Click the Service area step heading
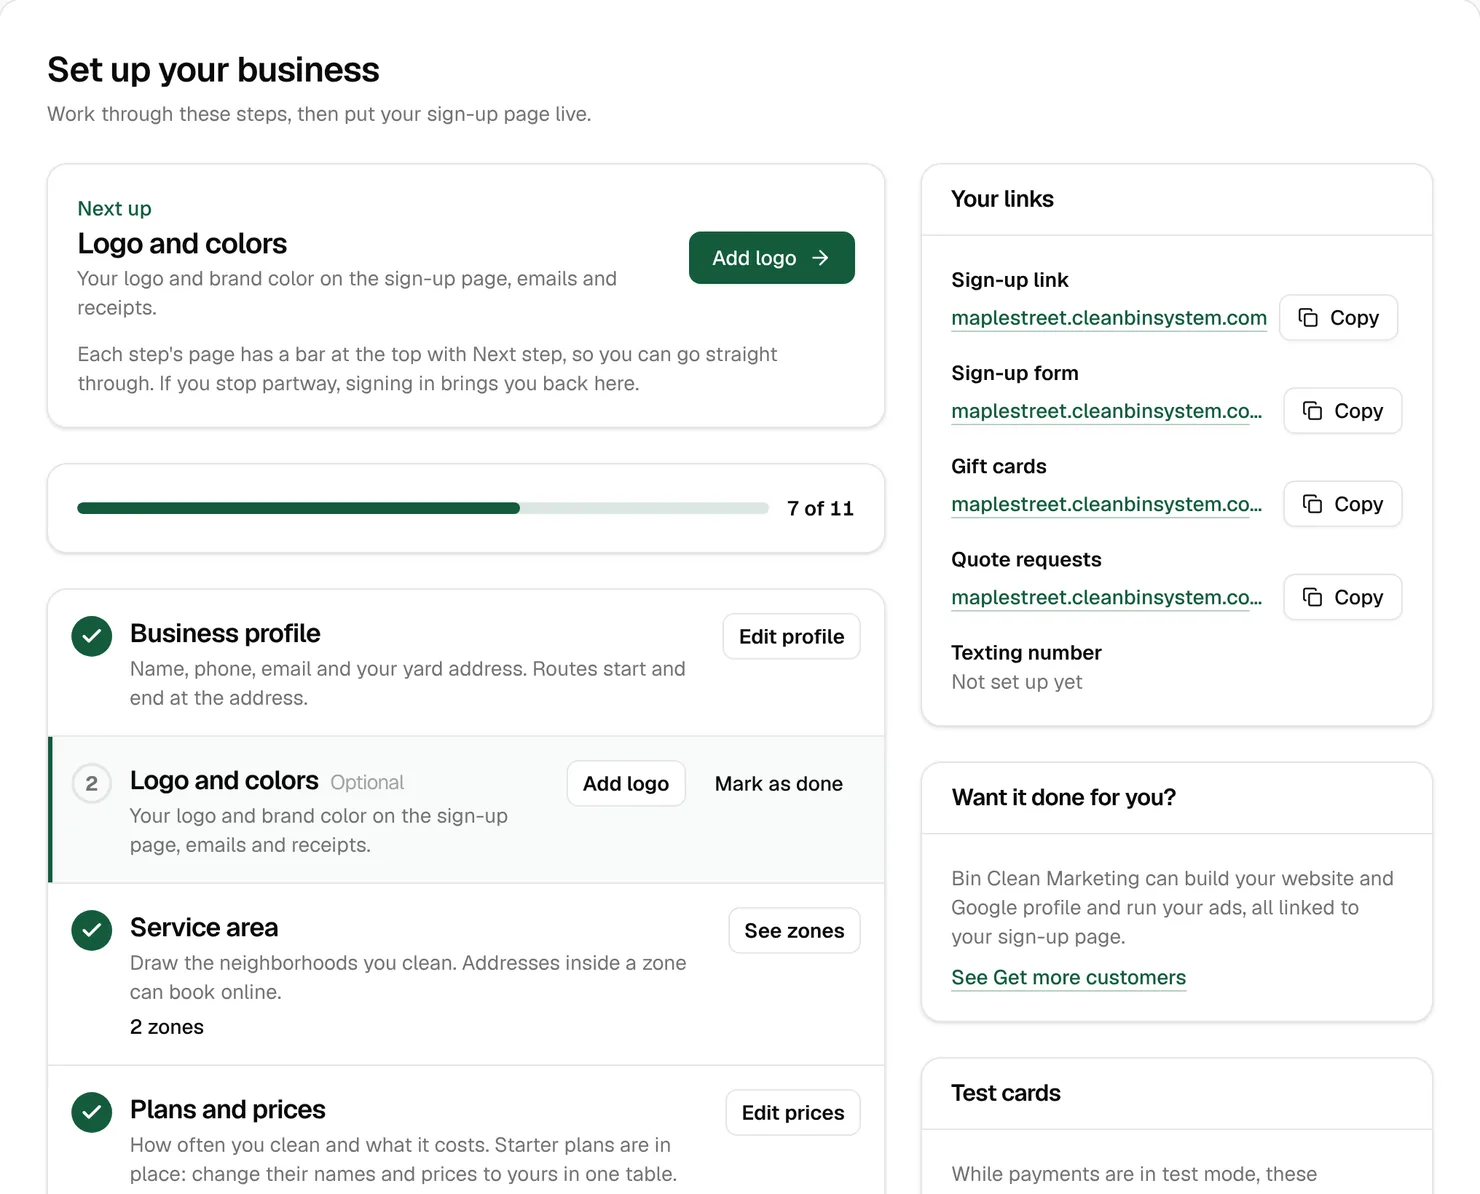The height and width of the screenshot is (1194, 1480). [204, 928]
